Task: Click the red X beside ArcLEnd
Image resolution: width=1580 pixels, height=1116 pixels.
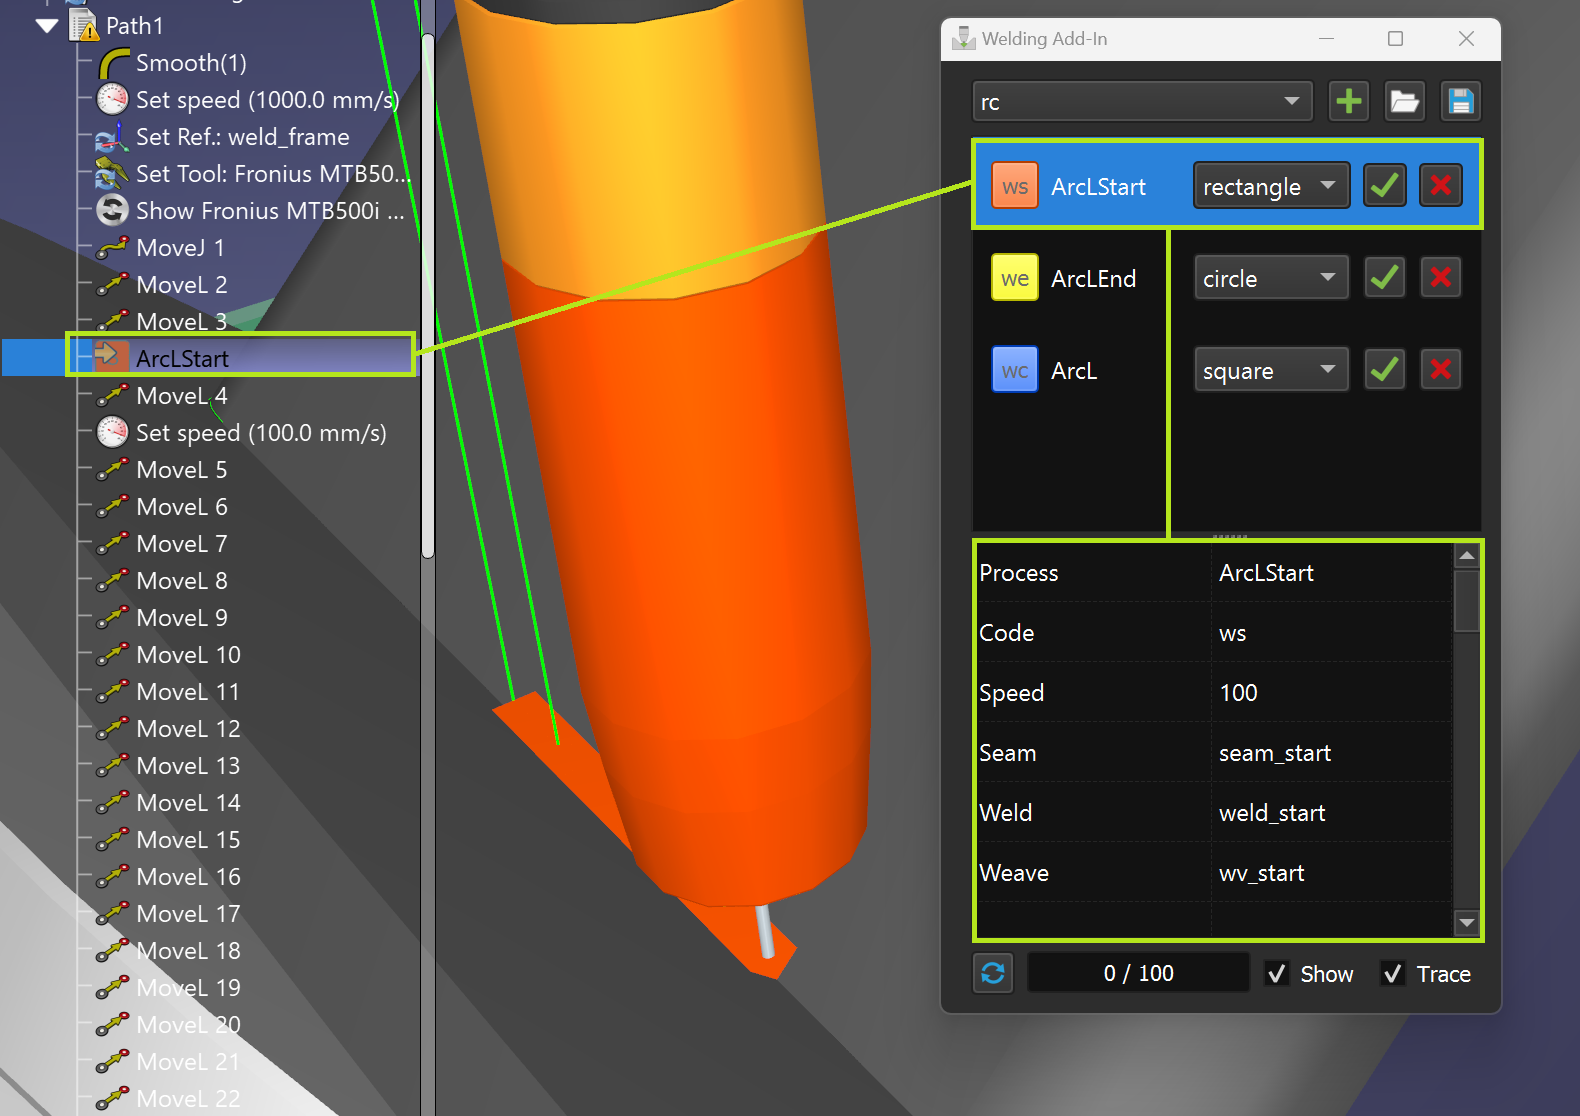Action: pyautogui.click(x=1440, y=277)
